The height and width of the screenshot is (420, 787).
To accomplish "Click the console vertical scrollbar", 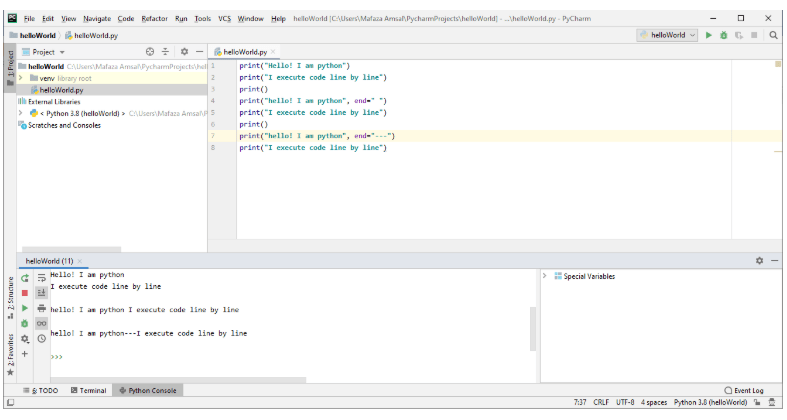I will point(533,329).
